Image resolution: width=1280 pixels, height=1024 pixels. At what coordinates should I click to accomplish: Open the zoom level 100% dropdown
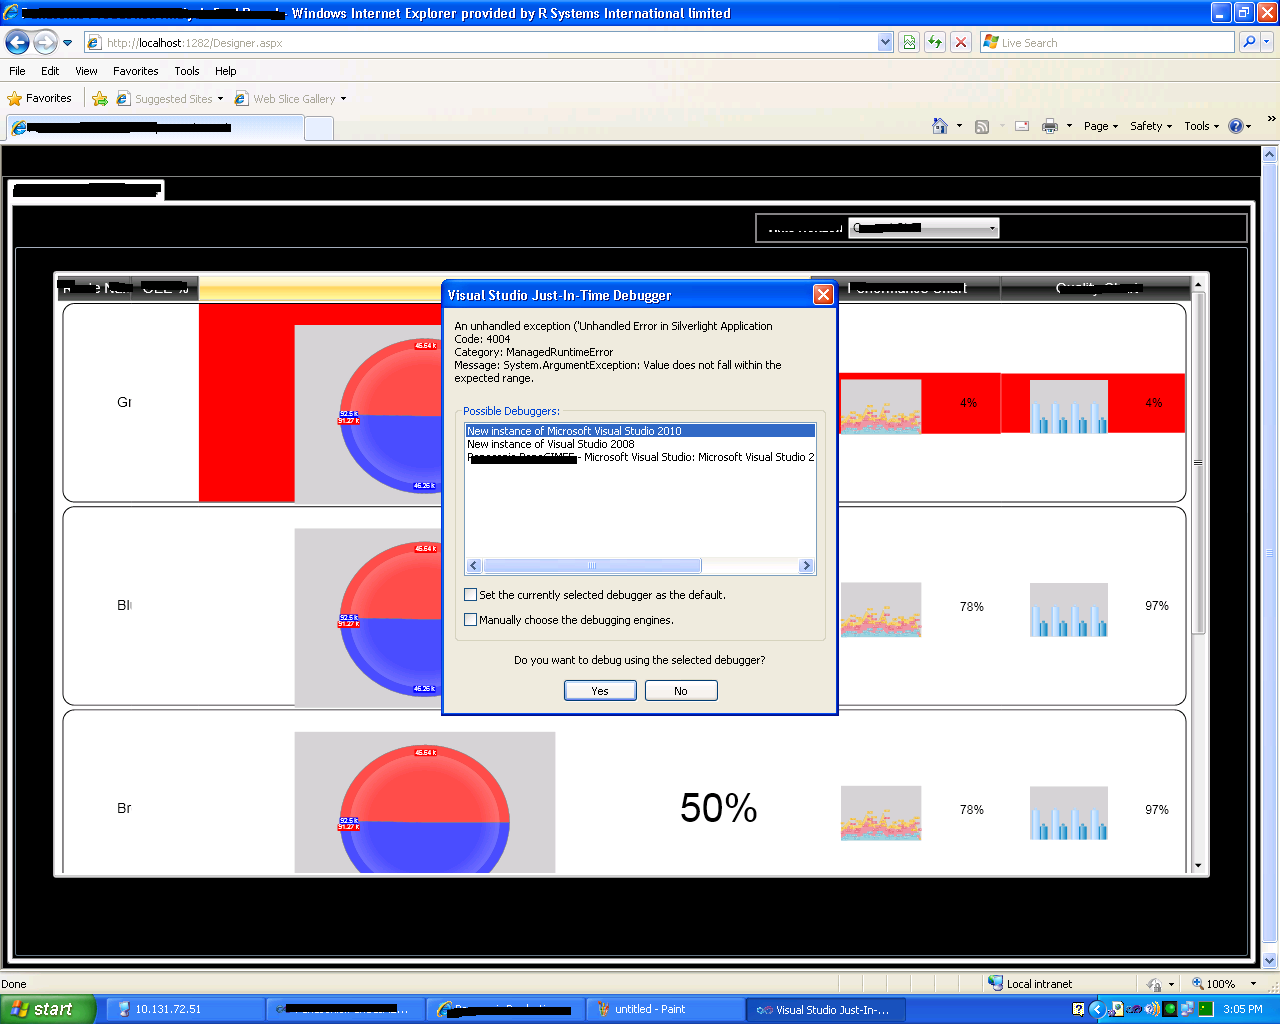coord(1227,984)
